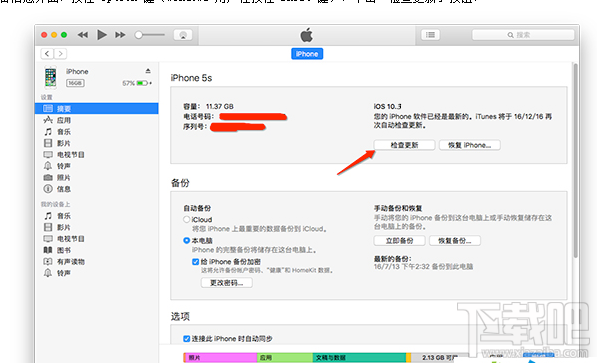
Task: Toggle 连接此 iPhone 时自动同步 checkbox
Action: (x=187, y=339)
